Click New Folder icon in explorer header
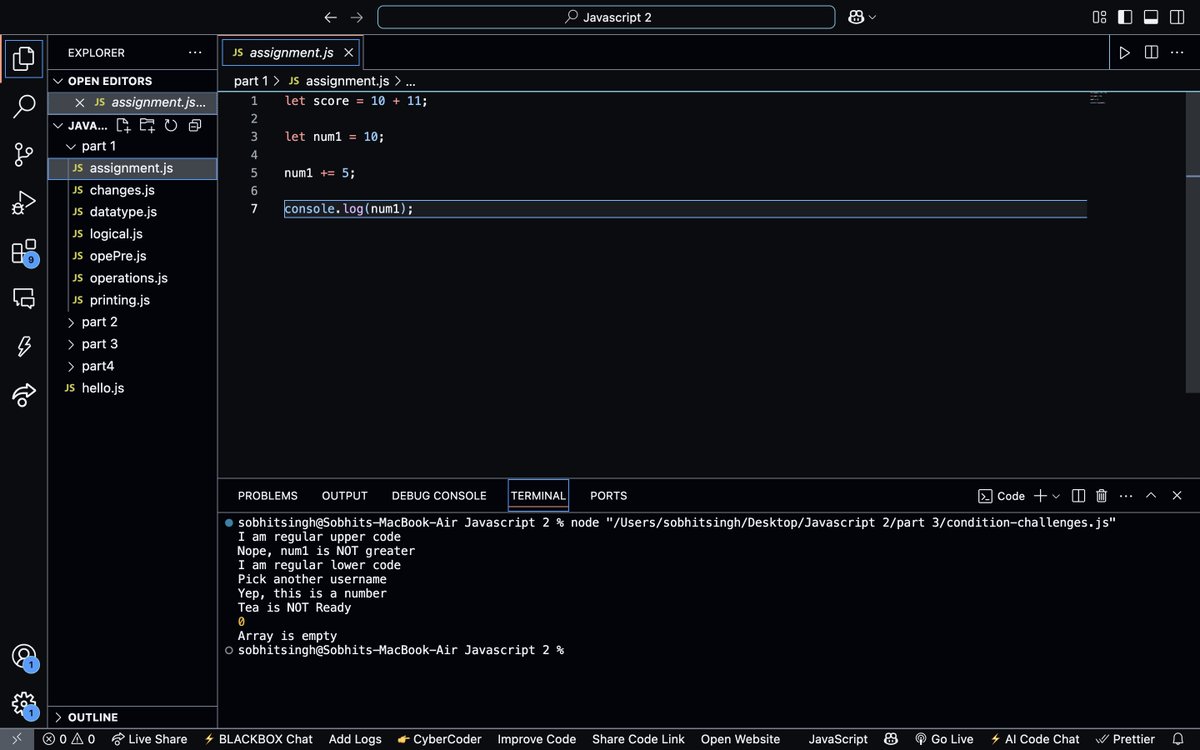This screenshot has width=1200, height=750. 147,126
